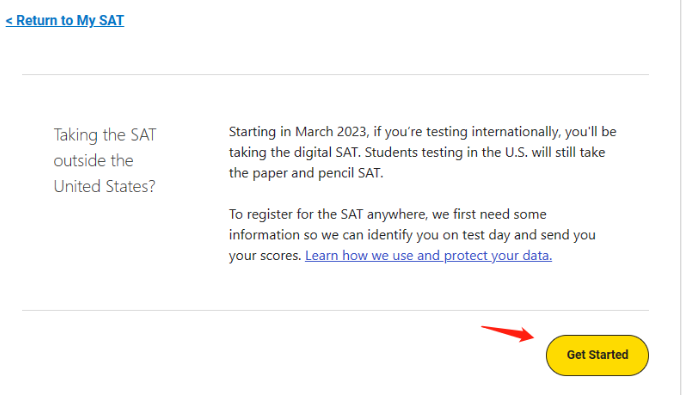Image resolution: width=682 pixels, height=395 pixels.
Task: Click the heading line 'United States?'
Action: [x=104, y=186]
